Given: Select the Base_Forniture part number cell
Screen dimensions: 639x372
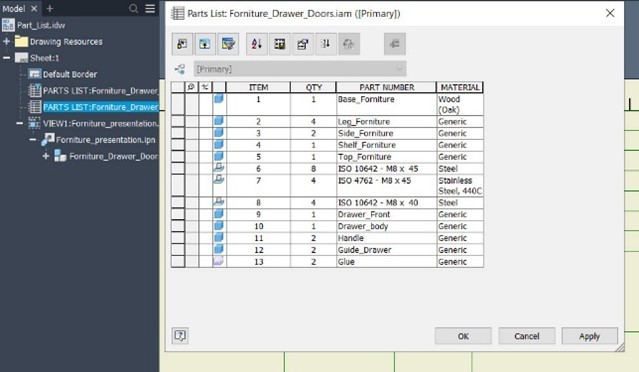Looking at the screenshot, I should [x=386, y=104].
